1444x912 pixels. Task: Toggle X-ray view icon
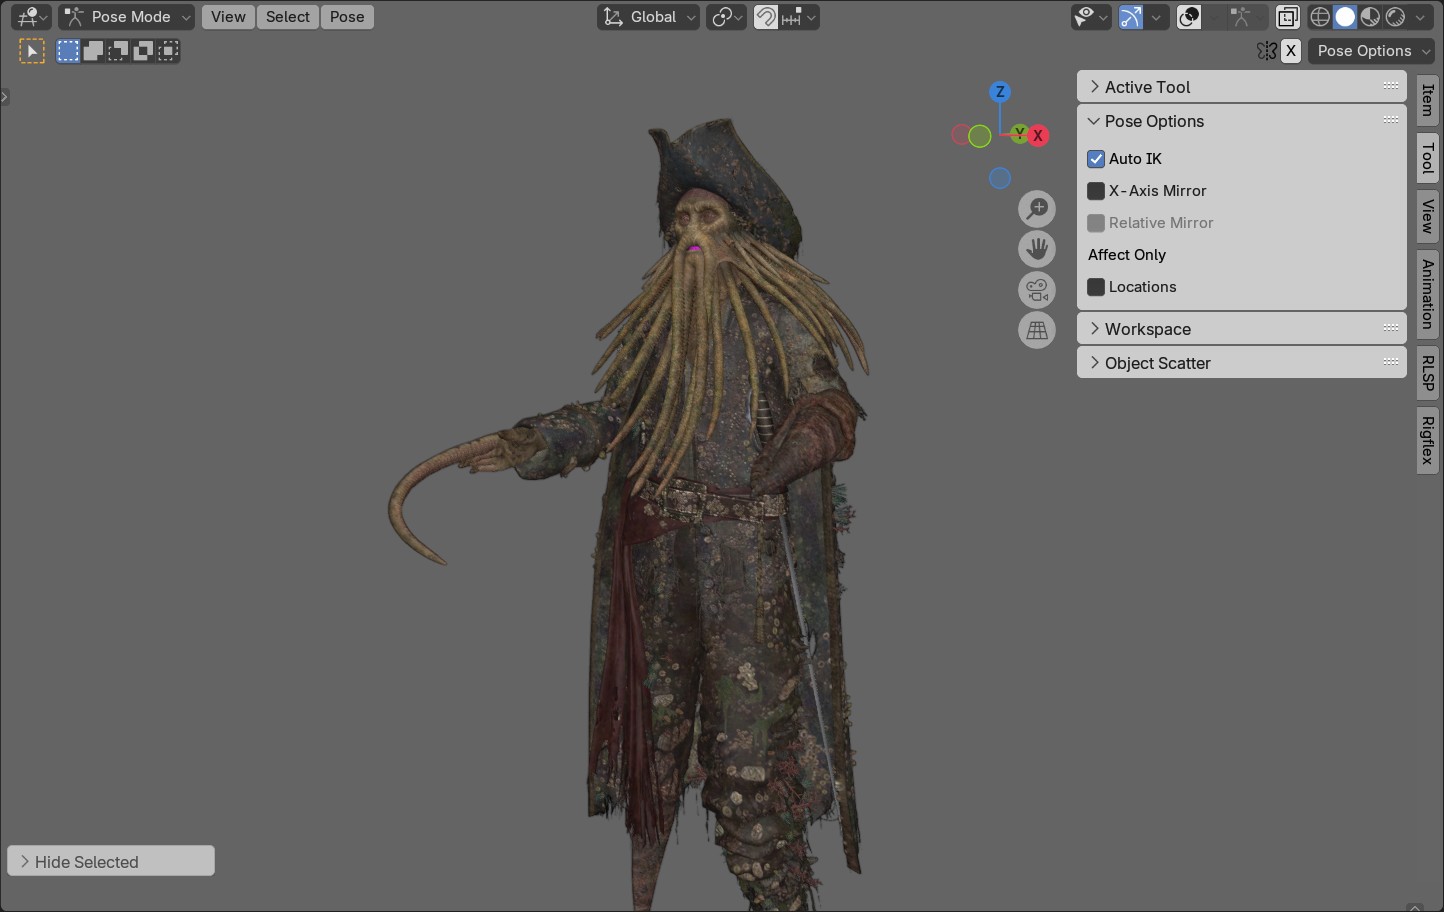pos(1288,17)
